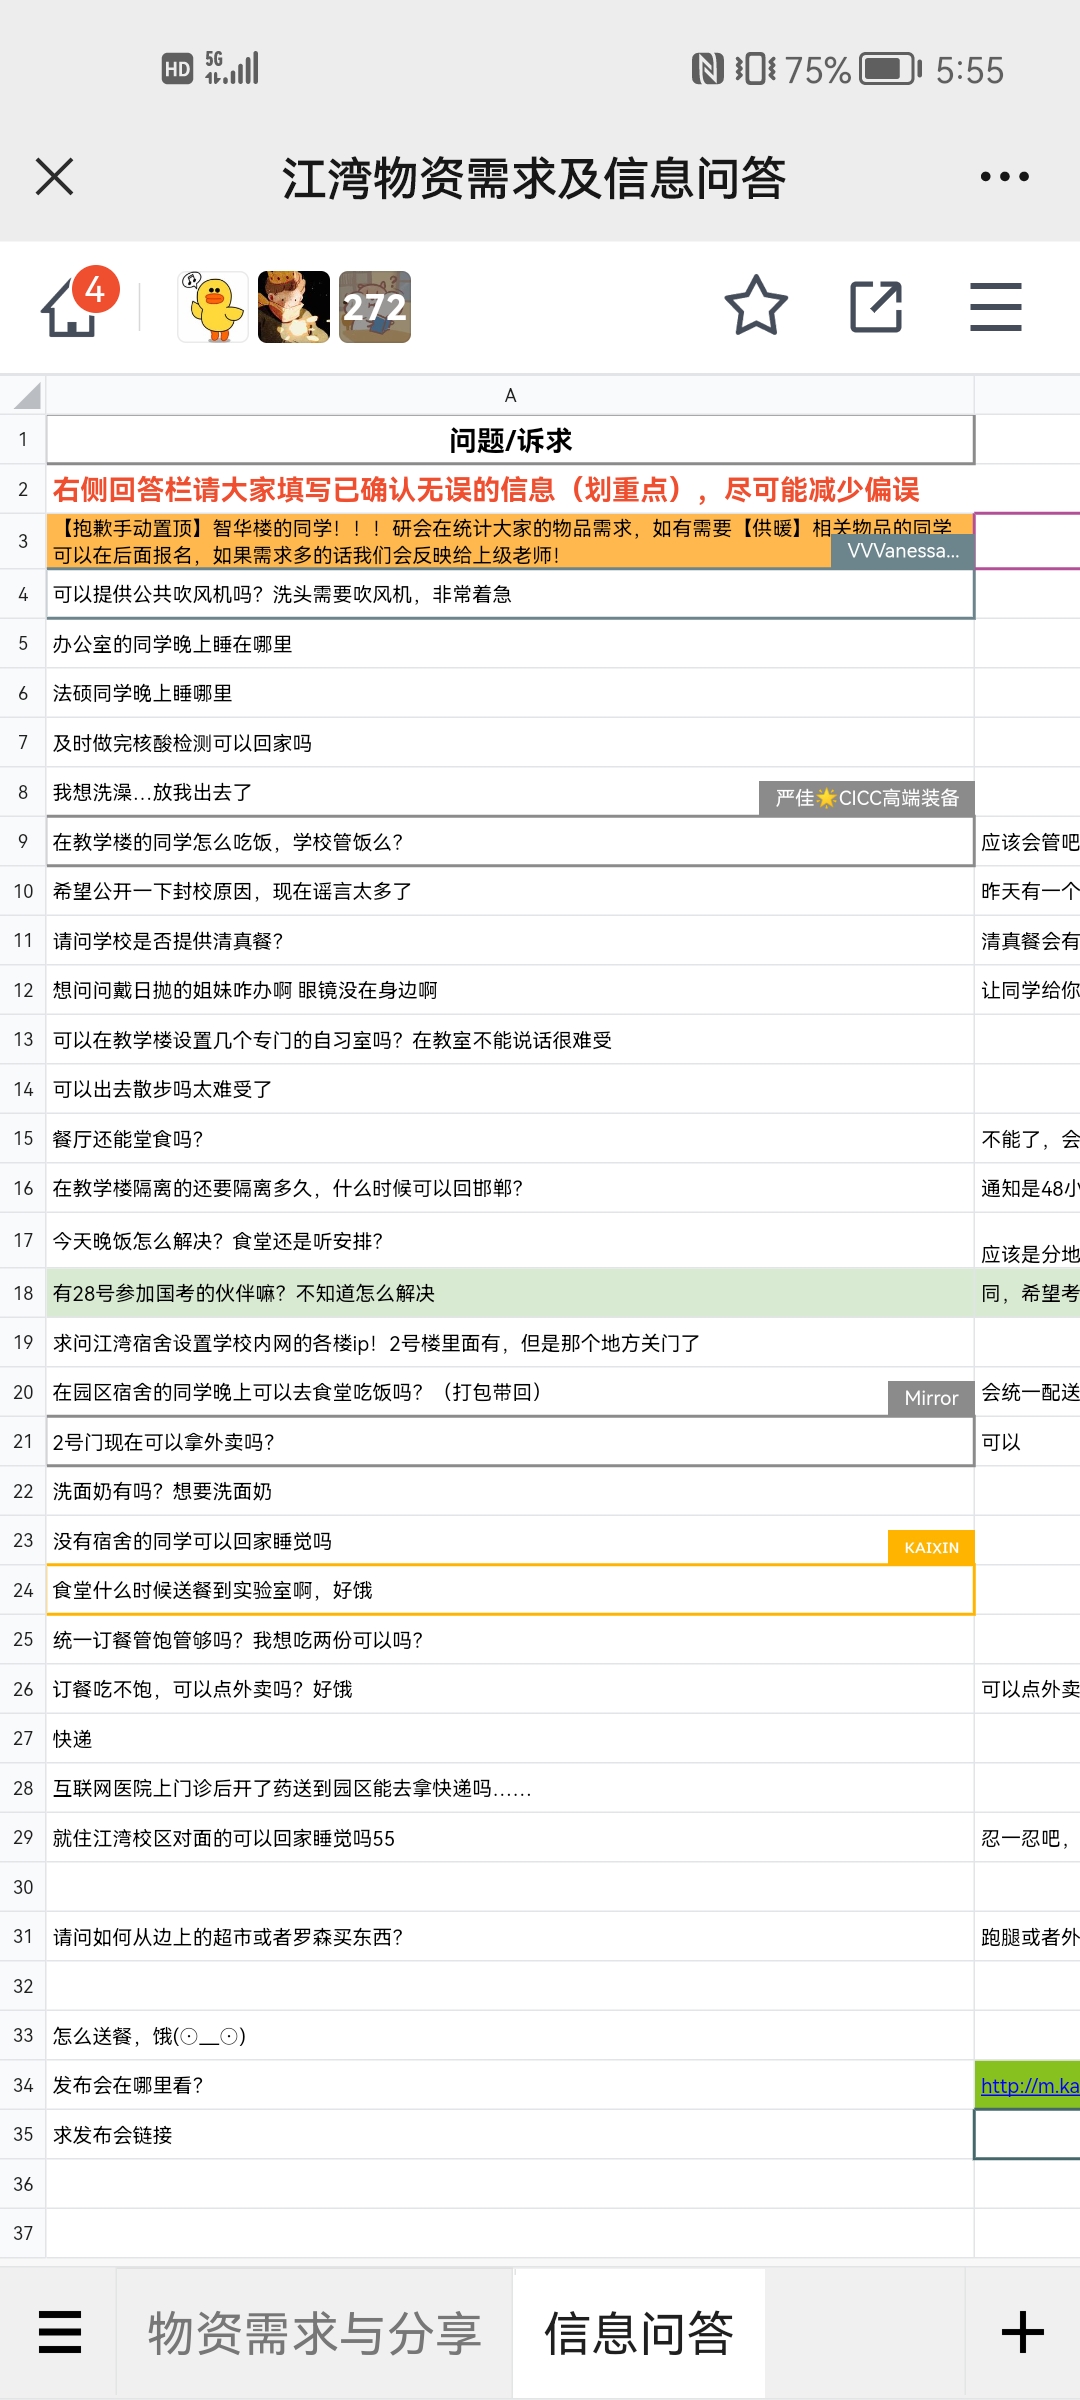The width and height of the screenshot is (1080, 2400).
Task: Select the orange 抱歉手动置顶 cell
Action: coord(510,541)
